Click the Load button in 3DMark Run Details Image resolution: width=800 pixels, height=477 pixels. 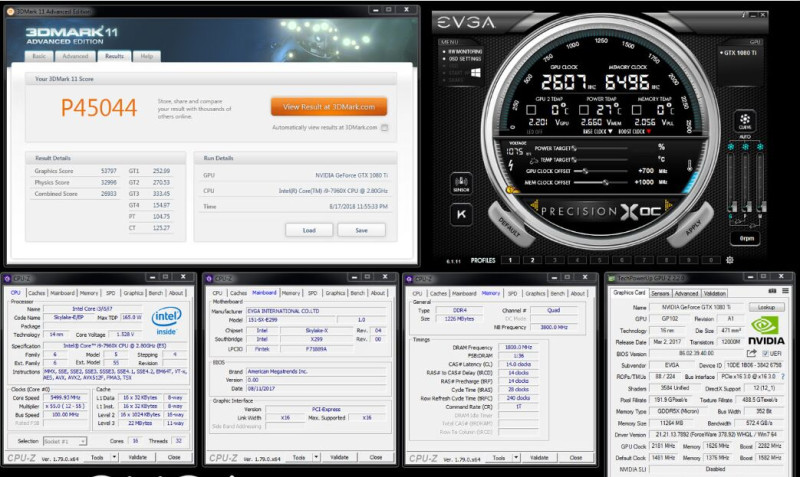(309, 230)
